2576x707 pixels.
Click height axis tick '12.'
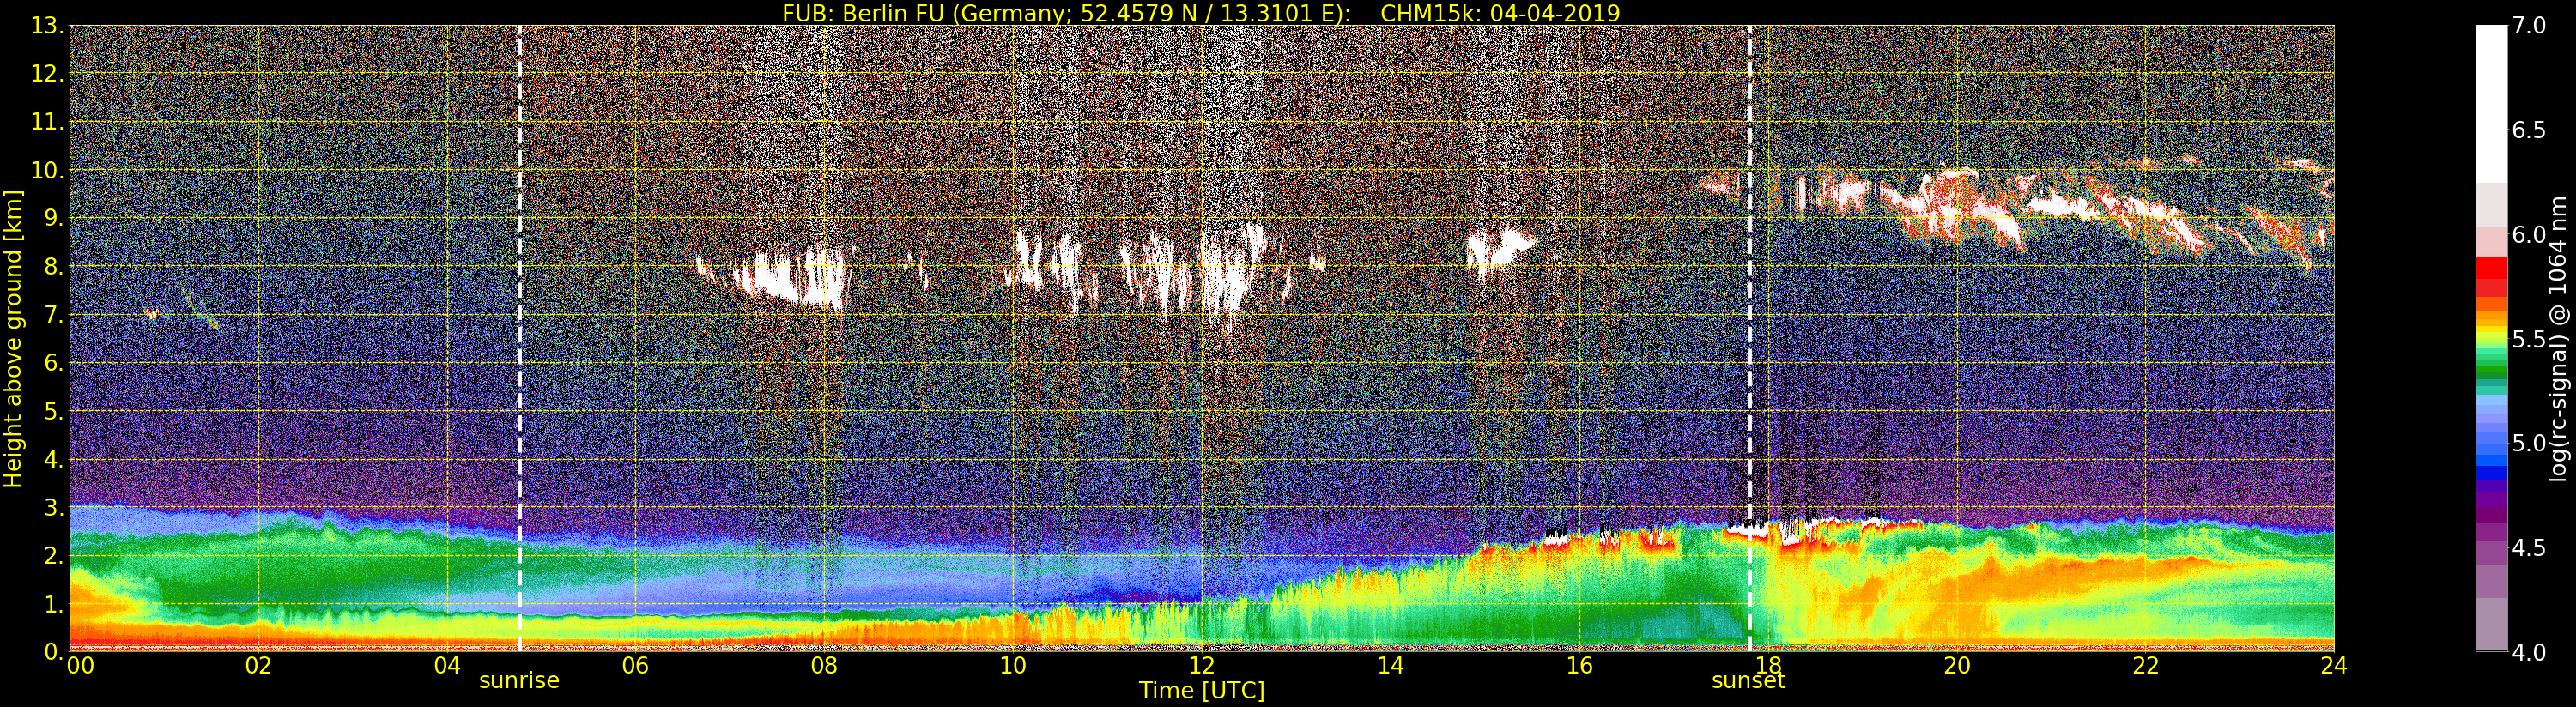(x=47, y=74)
